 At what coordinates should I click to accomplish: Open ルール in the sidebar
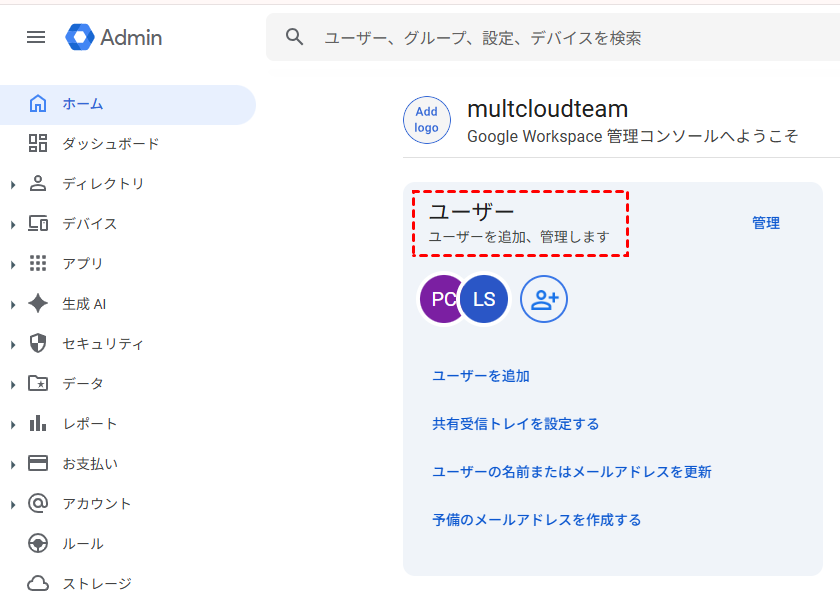82,543
